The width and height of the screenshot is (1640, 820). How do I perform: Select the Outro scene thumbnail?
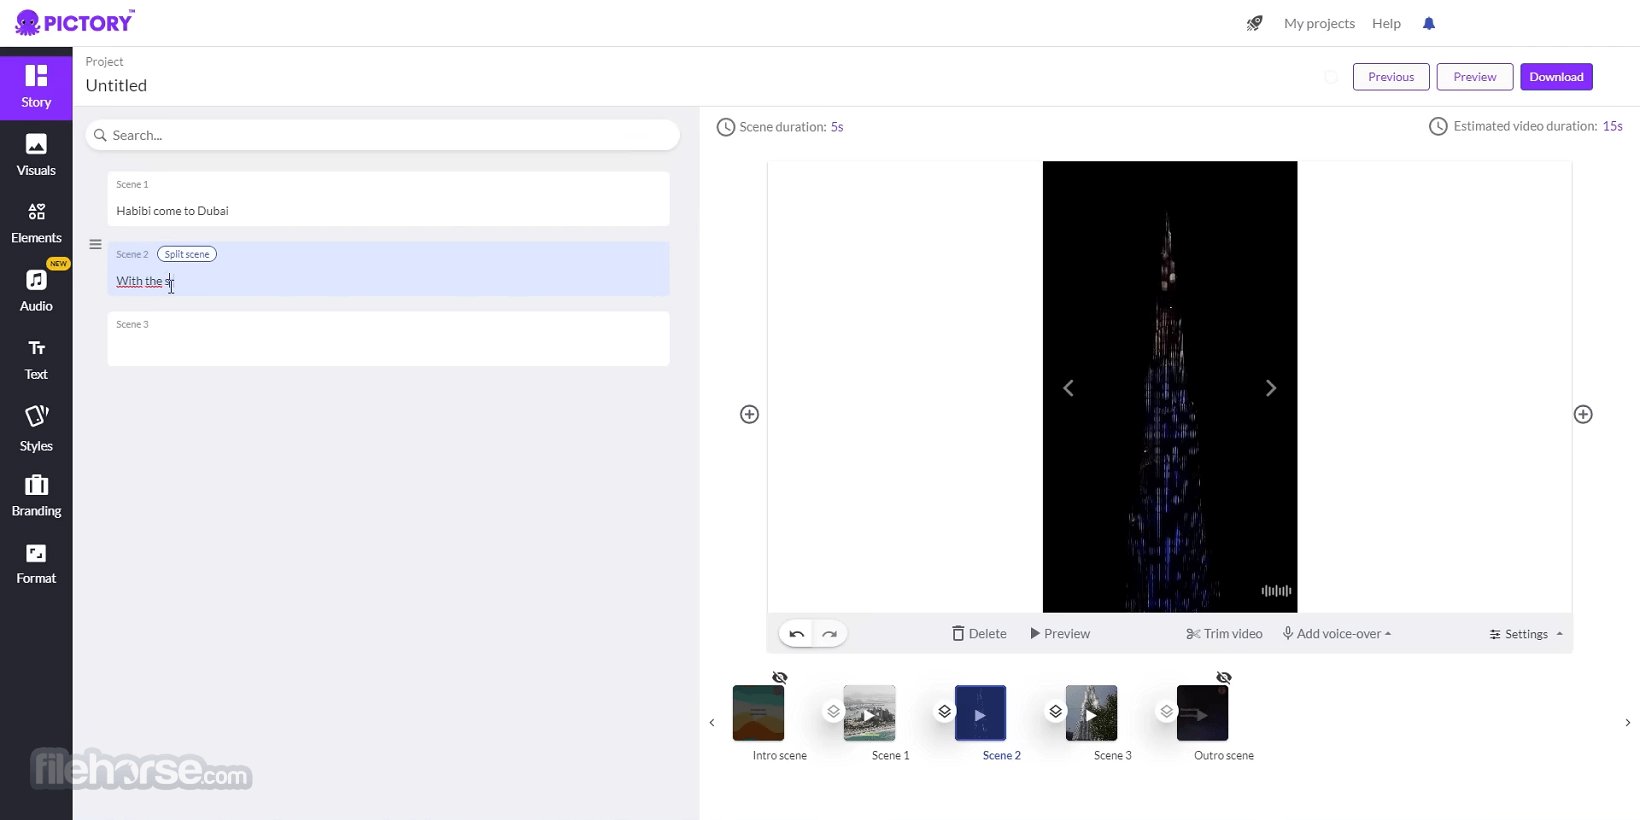(1202, 713)
